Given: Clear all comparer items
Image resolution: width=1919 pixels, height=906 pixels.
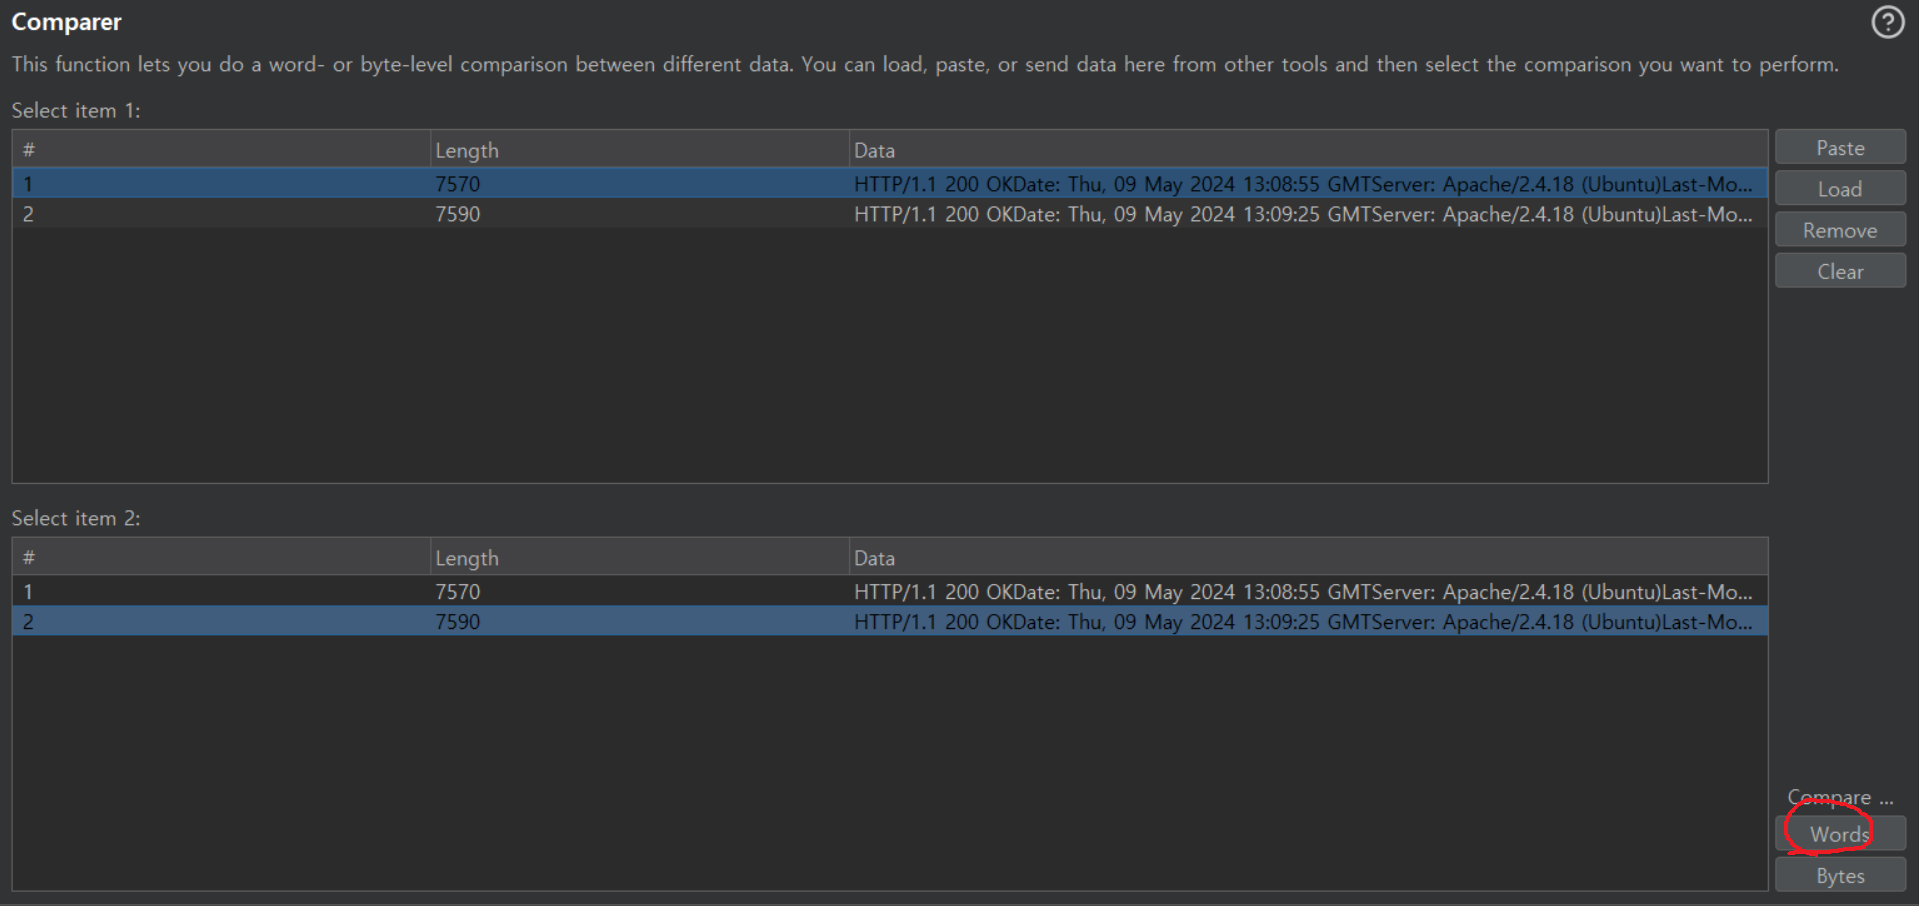Looking at the screenshot, I should tap(1840, 271).
